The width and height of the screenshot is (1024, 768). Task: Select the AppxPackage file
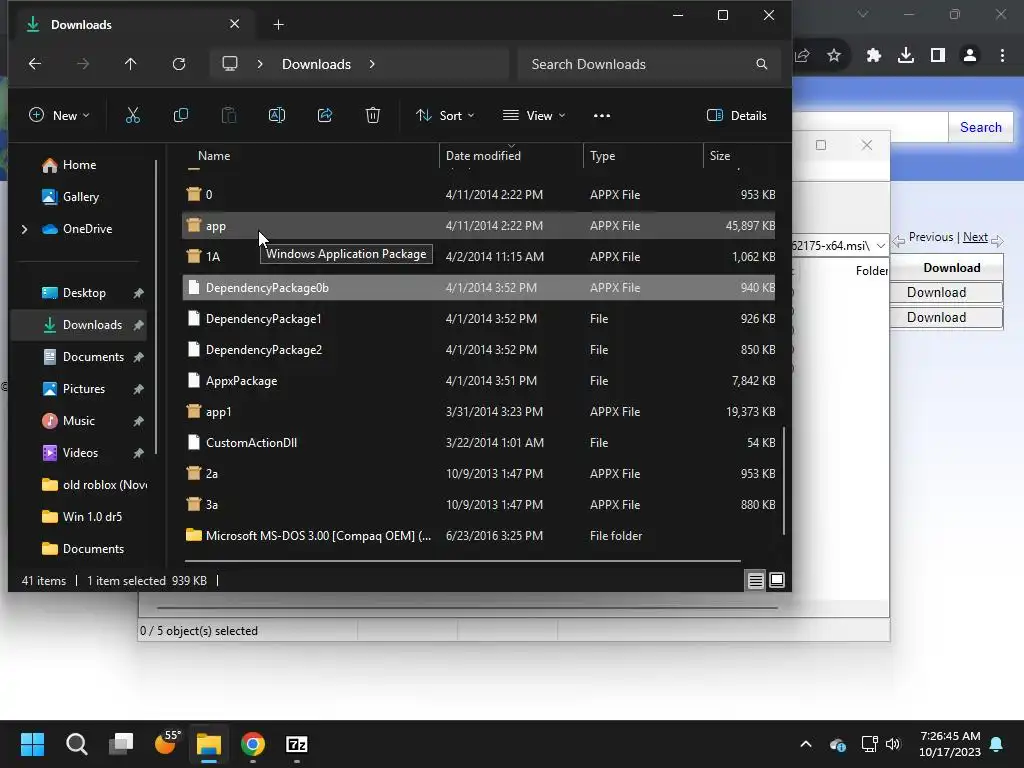[479, 381]
